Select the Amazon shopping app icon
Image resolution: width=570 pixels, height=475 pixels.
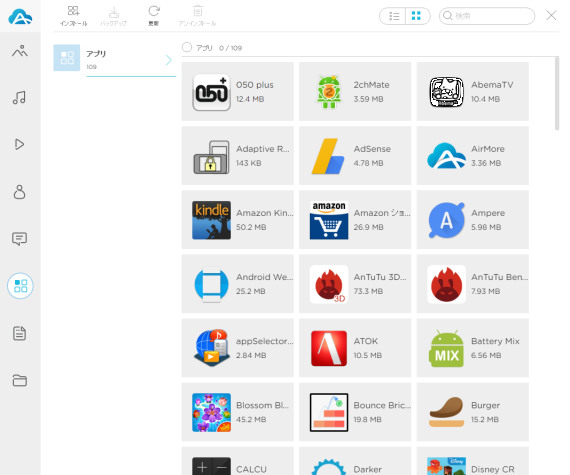click(x=329, y=220)
